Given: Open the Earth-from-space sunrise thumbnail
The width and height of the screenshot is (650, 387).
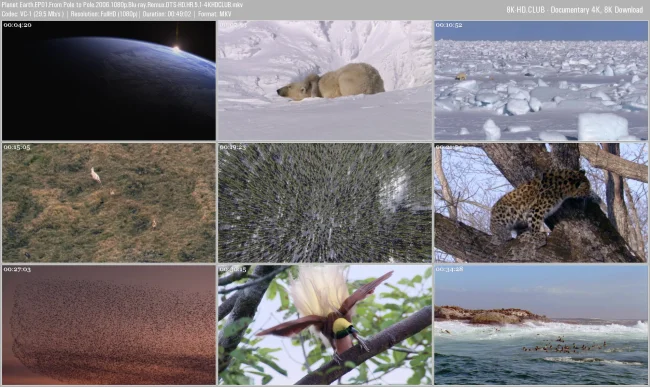Looking at the screenshot, I should (109, 80).
